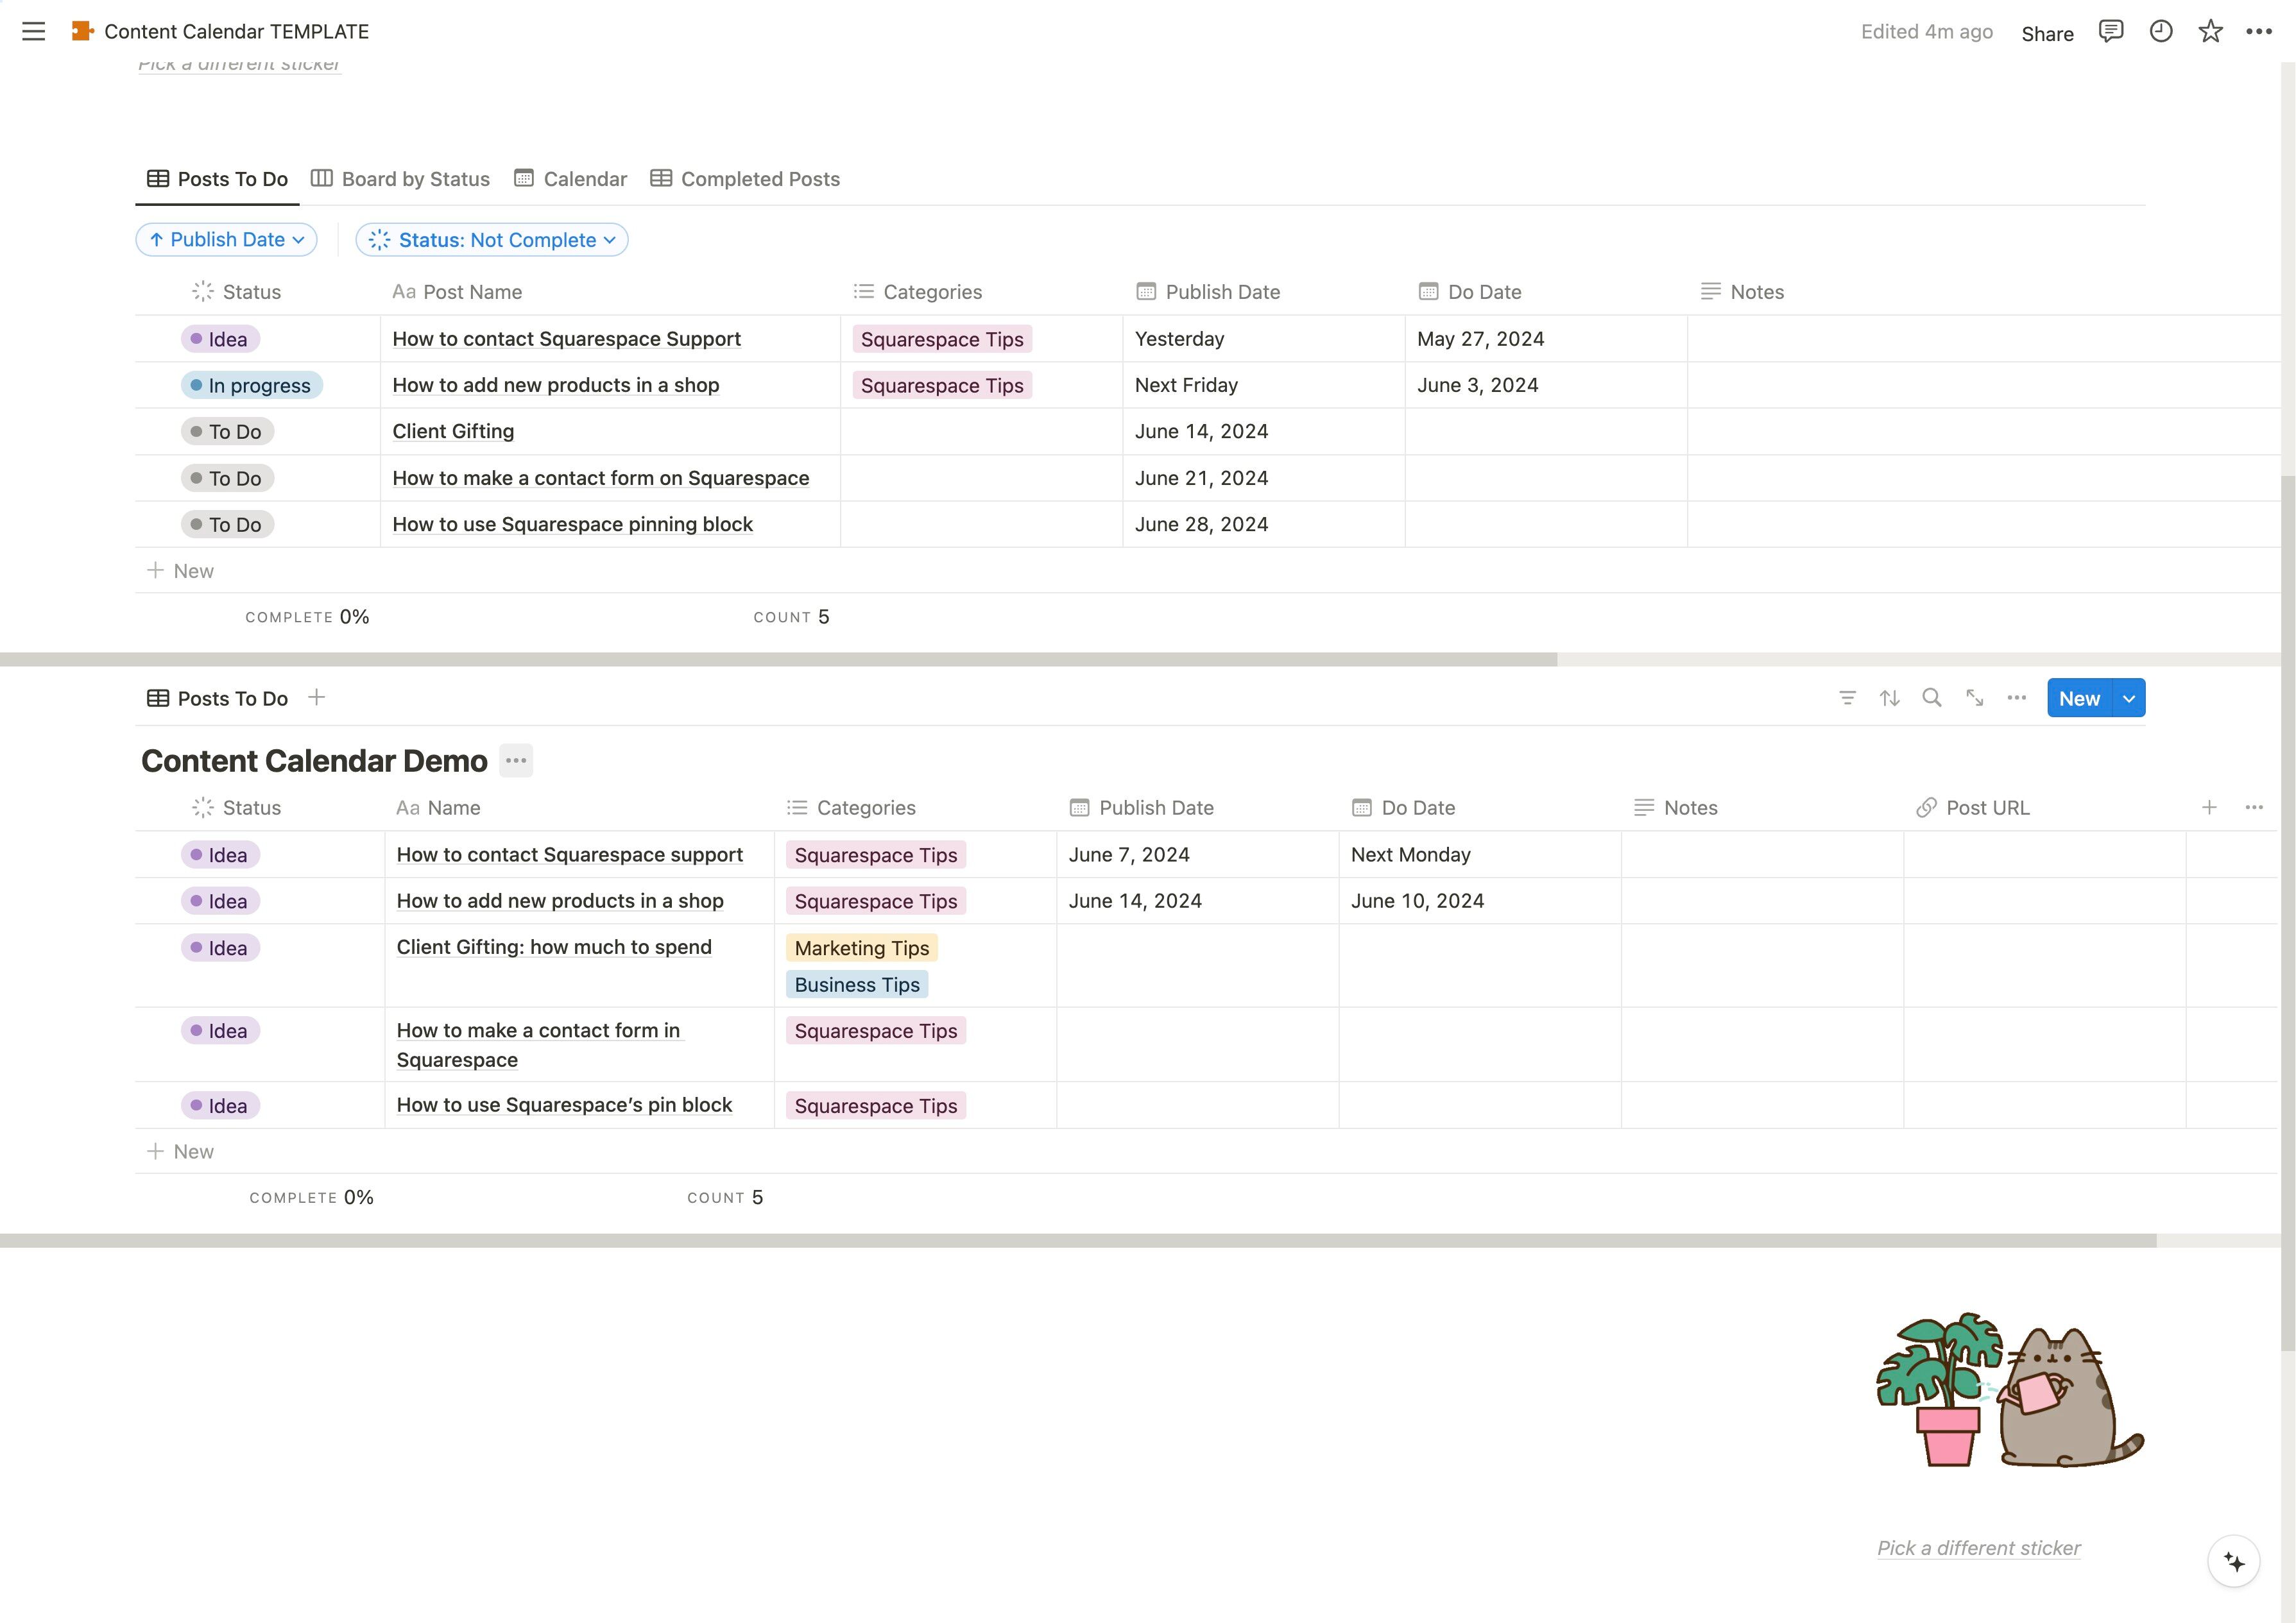View page update history clock icon

tap(2160, 31)
